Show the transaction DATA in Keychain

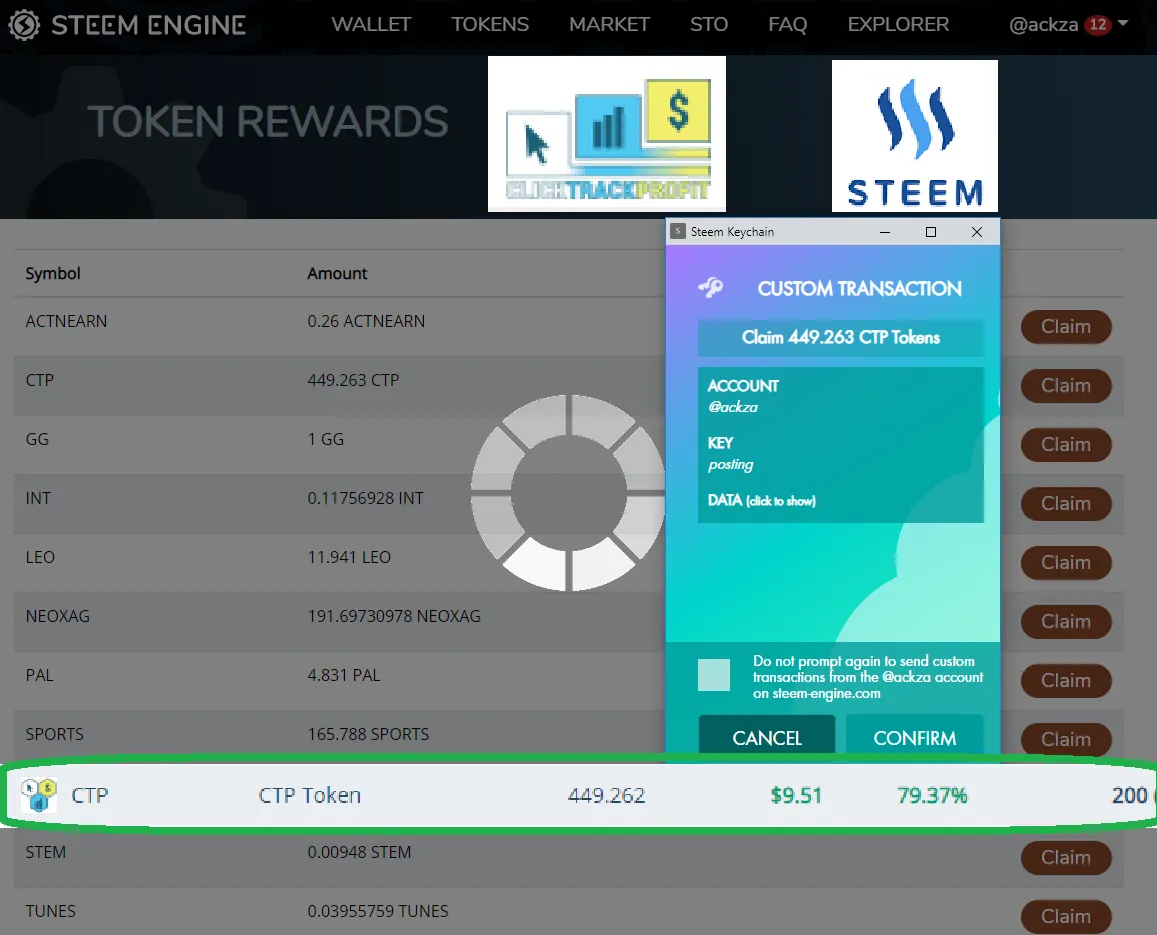(x=761, y=500)
